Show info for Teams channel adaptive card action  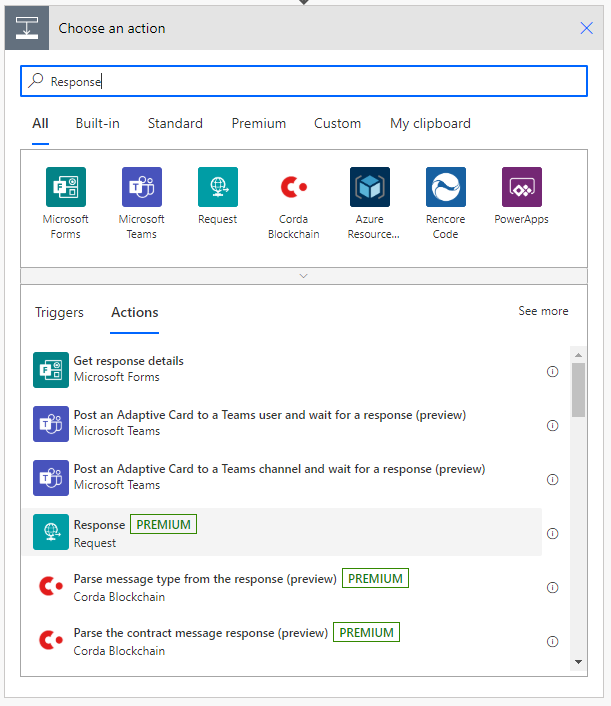pyautogui.click(x=552, y=480)
